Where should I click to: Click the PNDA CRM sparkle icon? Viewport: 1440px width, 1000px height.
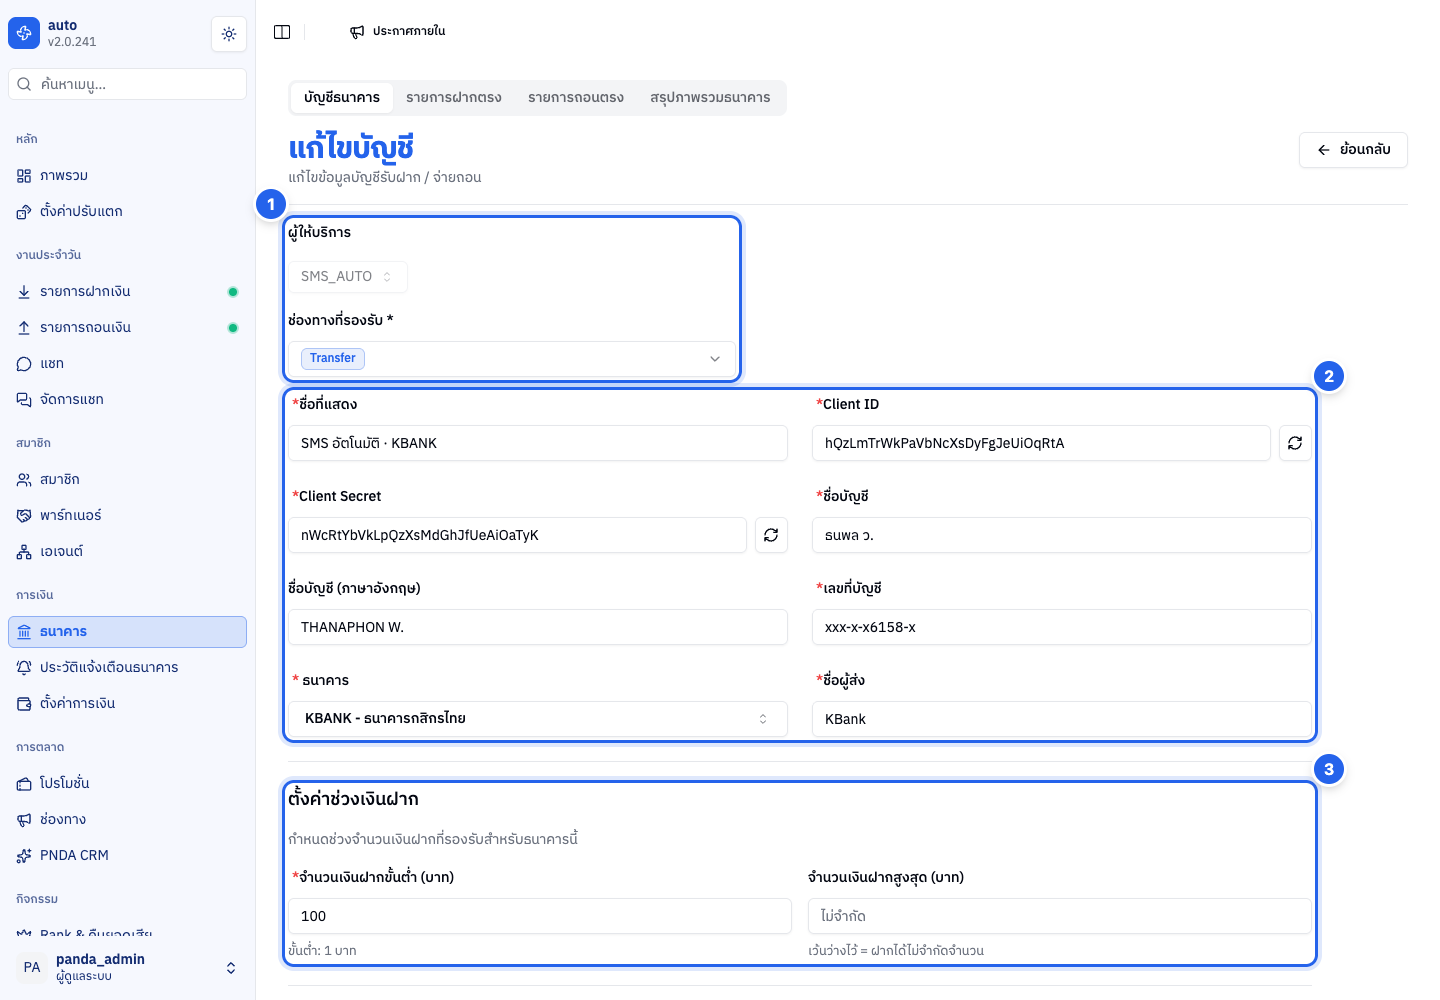pyautogui.click(x=24, y=856)
